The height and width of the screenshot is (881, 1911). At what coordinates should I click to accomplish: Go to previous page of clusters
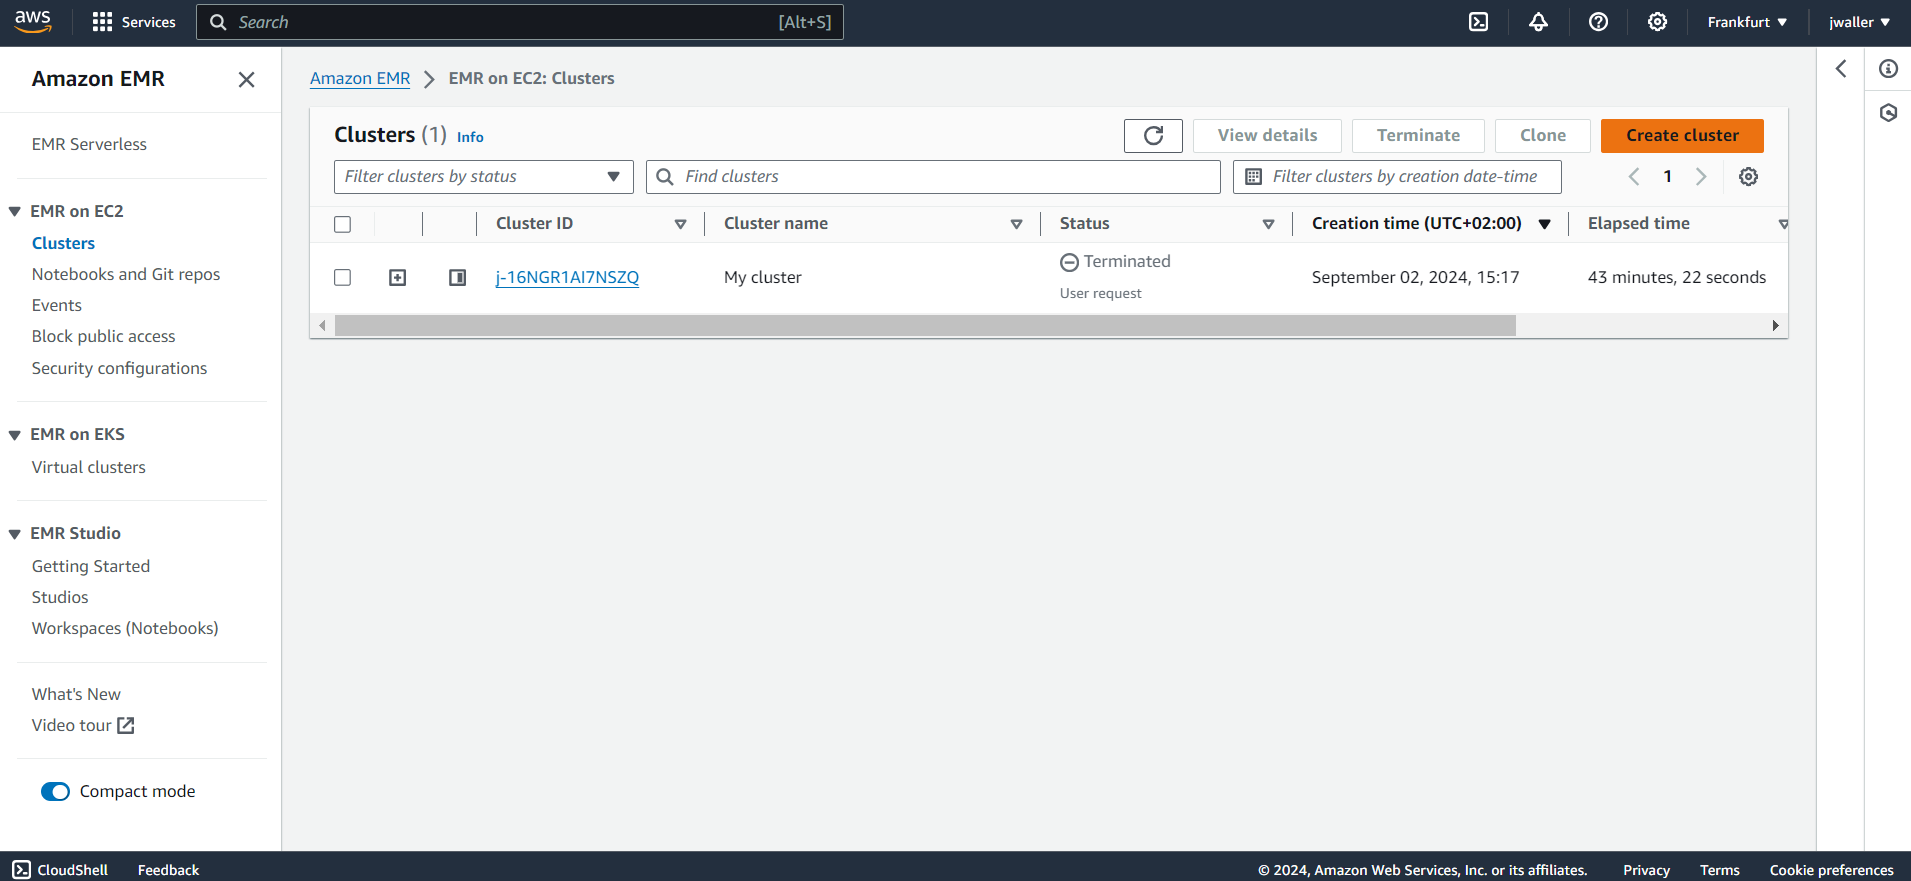1634,177
